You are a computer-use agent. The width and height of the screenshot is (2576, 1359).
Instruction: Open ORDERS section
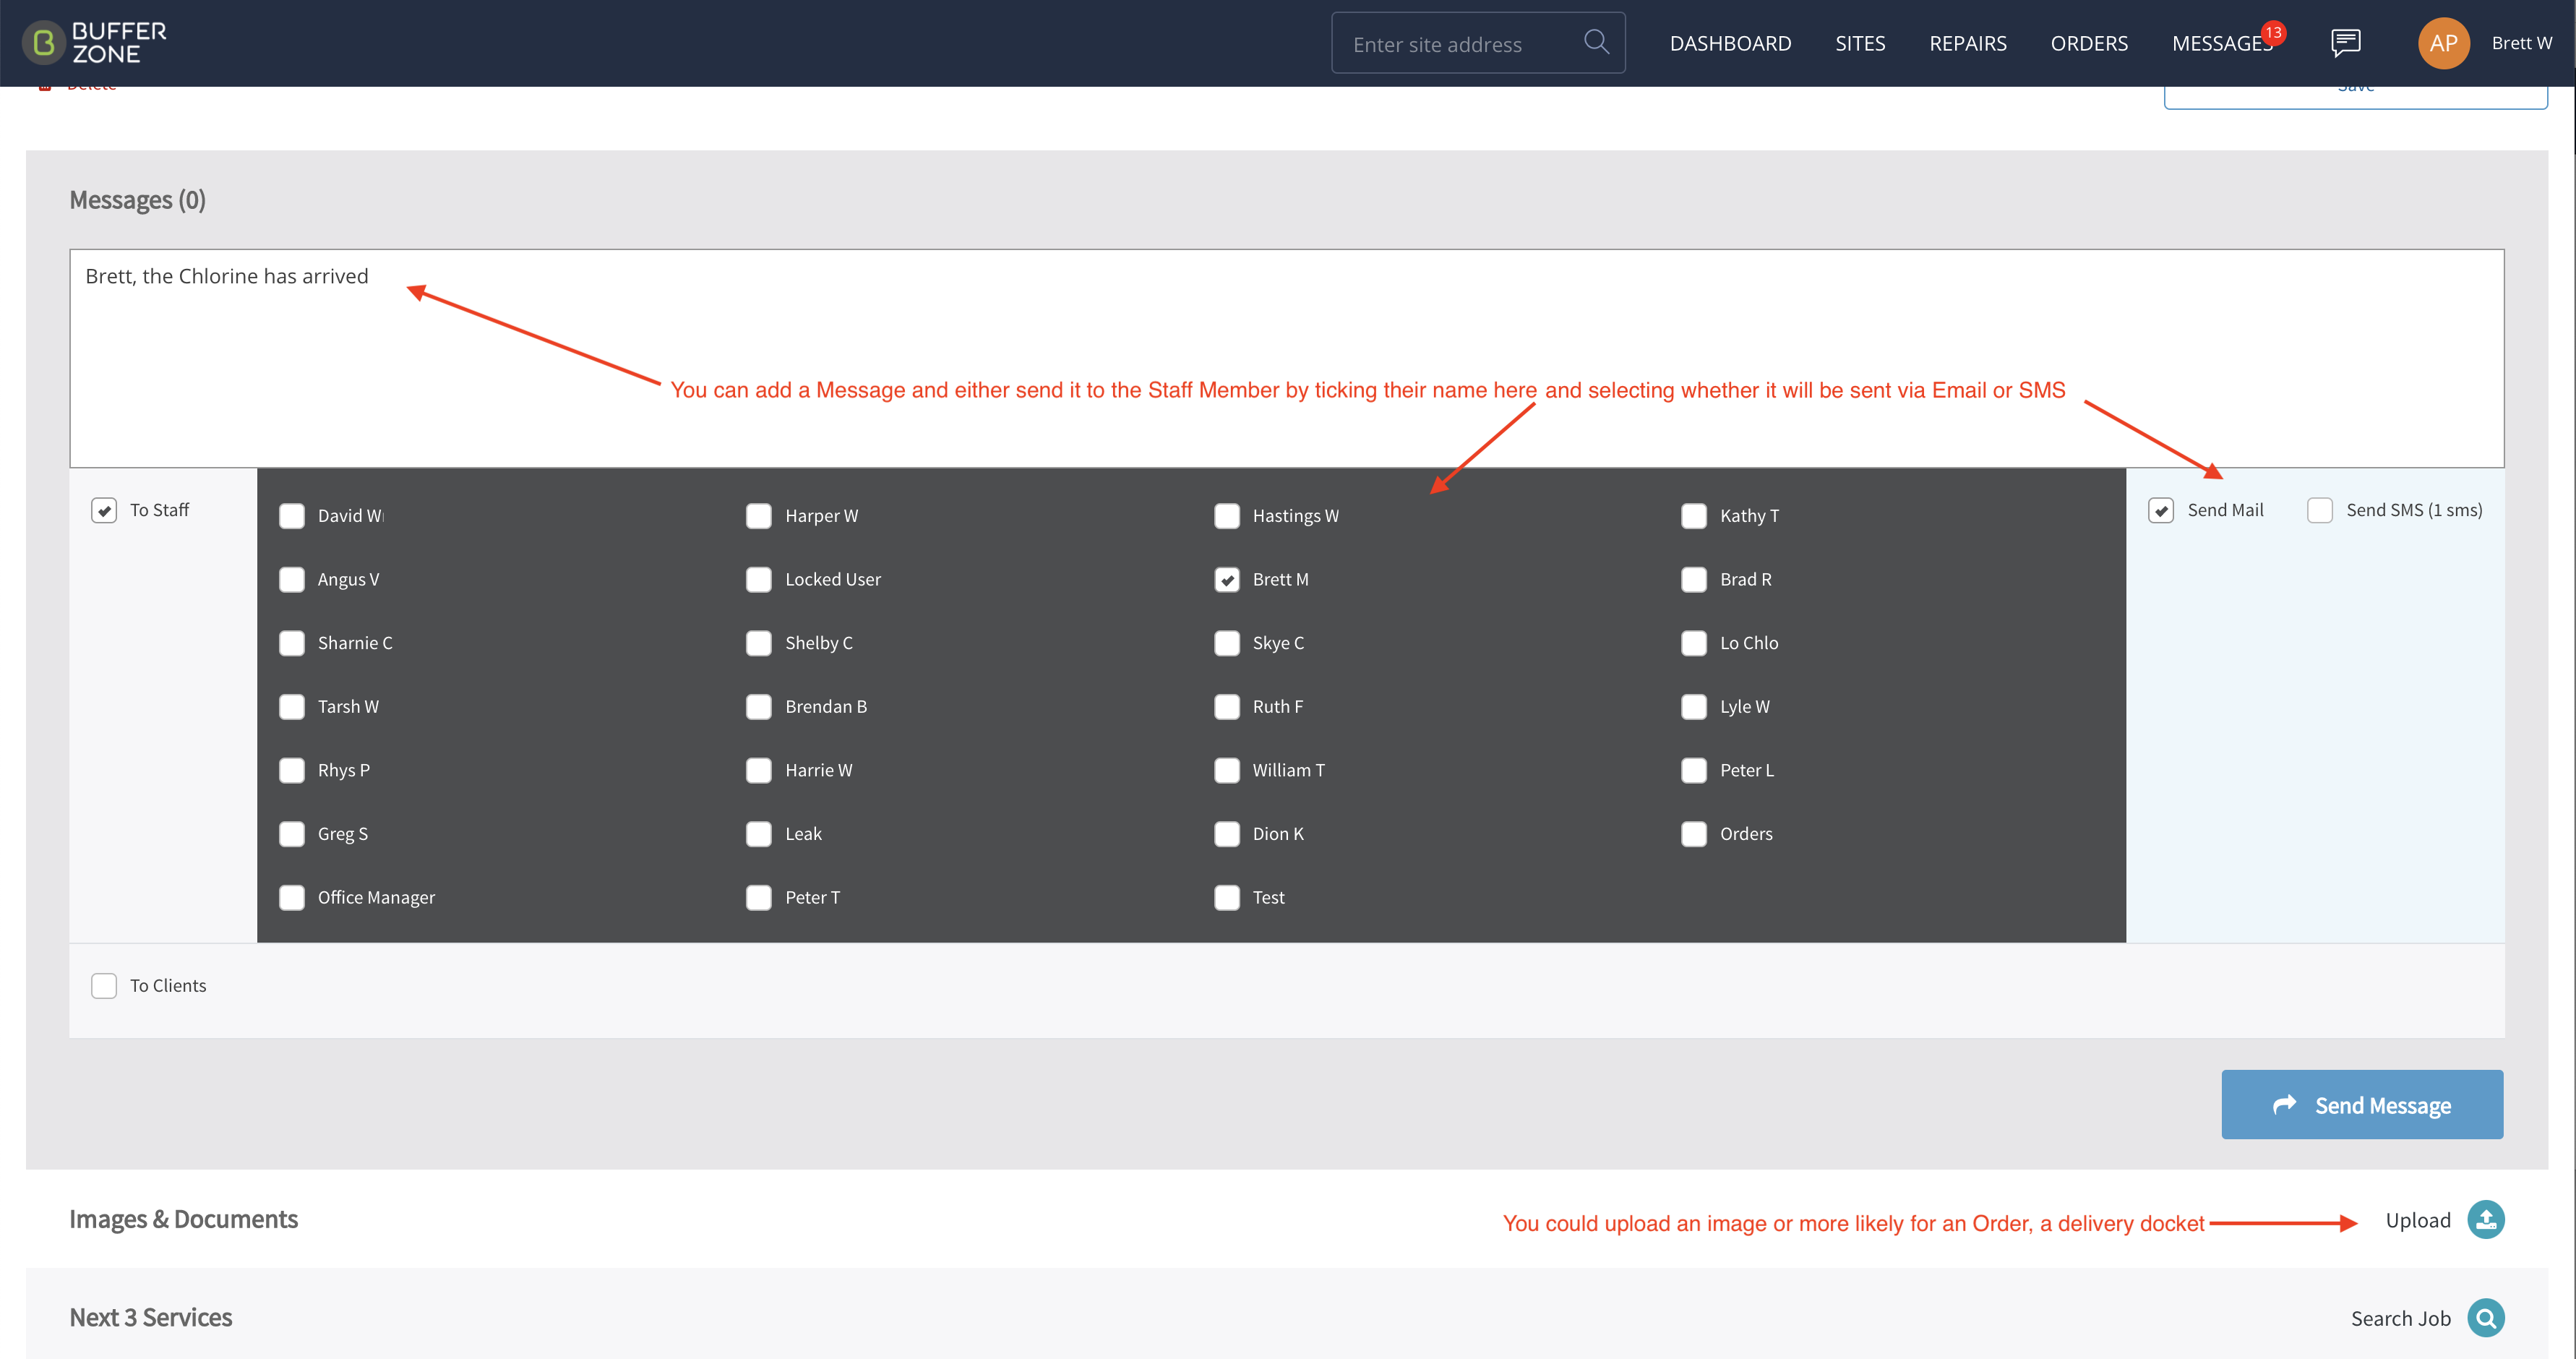coord(2089,43)
